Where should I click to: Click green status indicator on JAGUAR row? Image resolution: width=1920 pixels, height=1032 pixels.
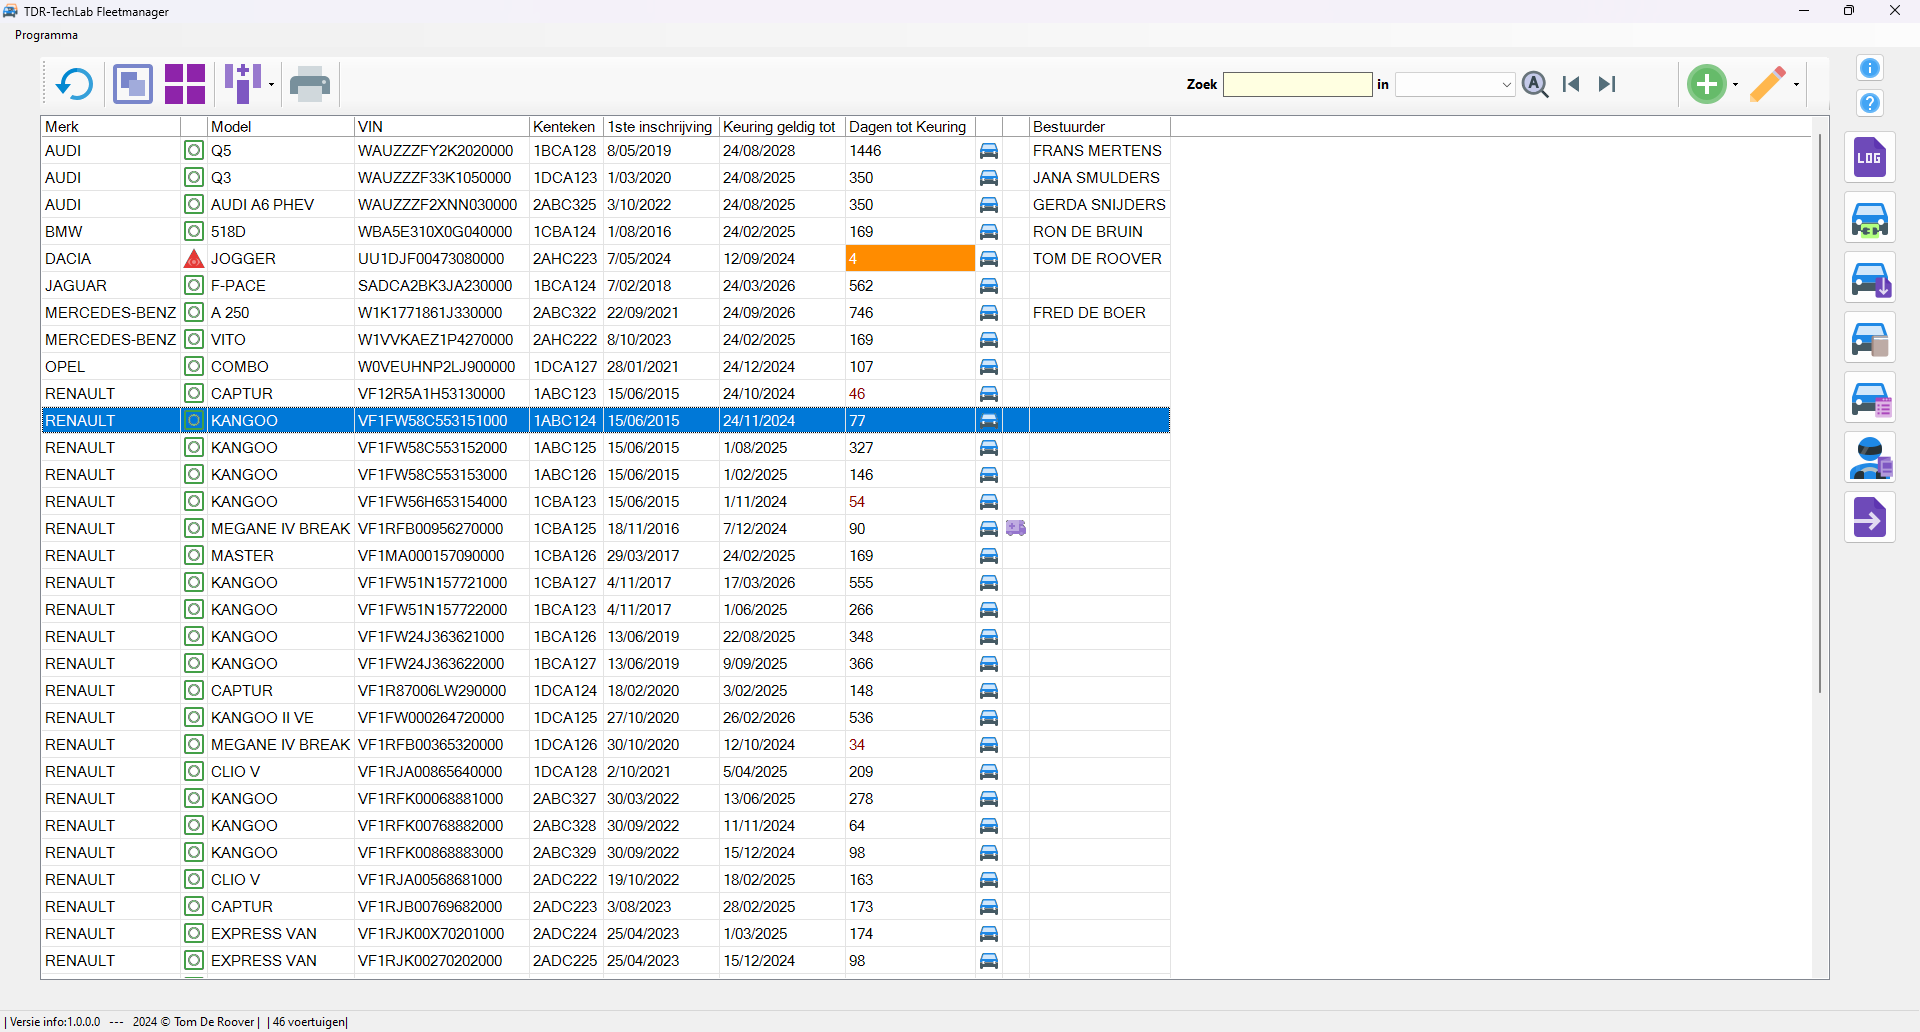[194, 286]
